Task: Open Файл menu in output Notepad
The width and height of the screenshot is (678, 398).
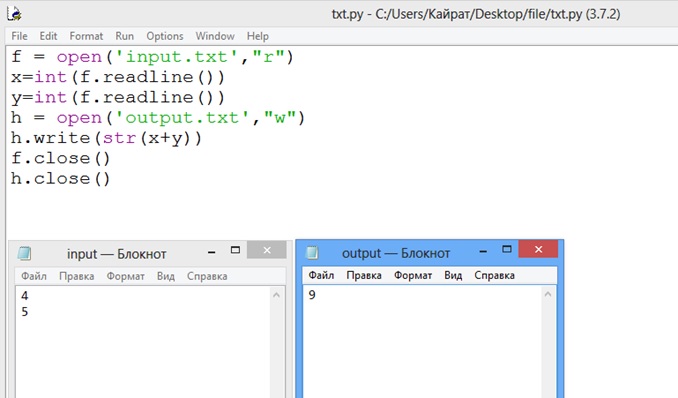Action: (321, 275)
